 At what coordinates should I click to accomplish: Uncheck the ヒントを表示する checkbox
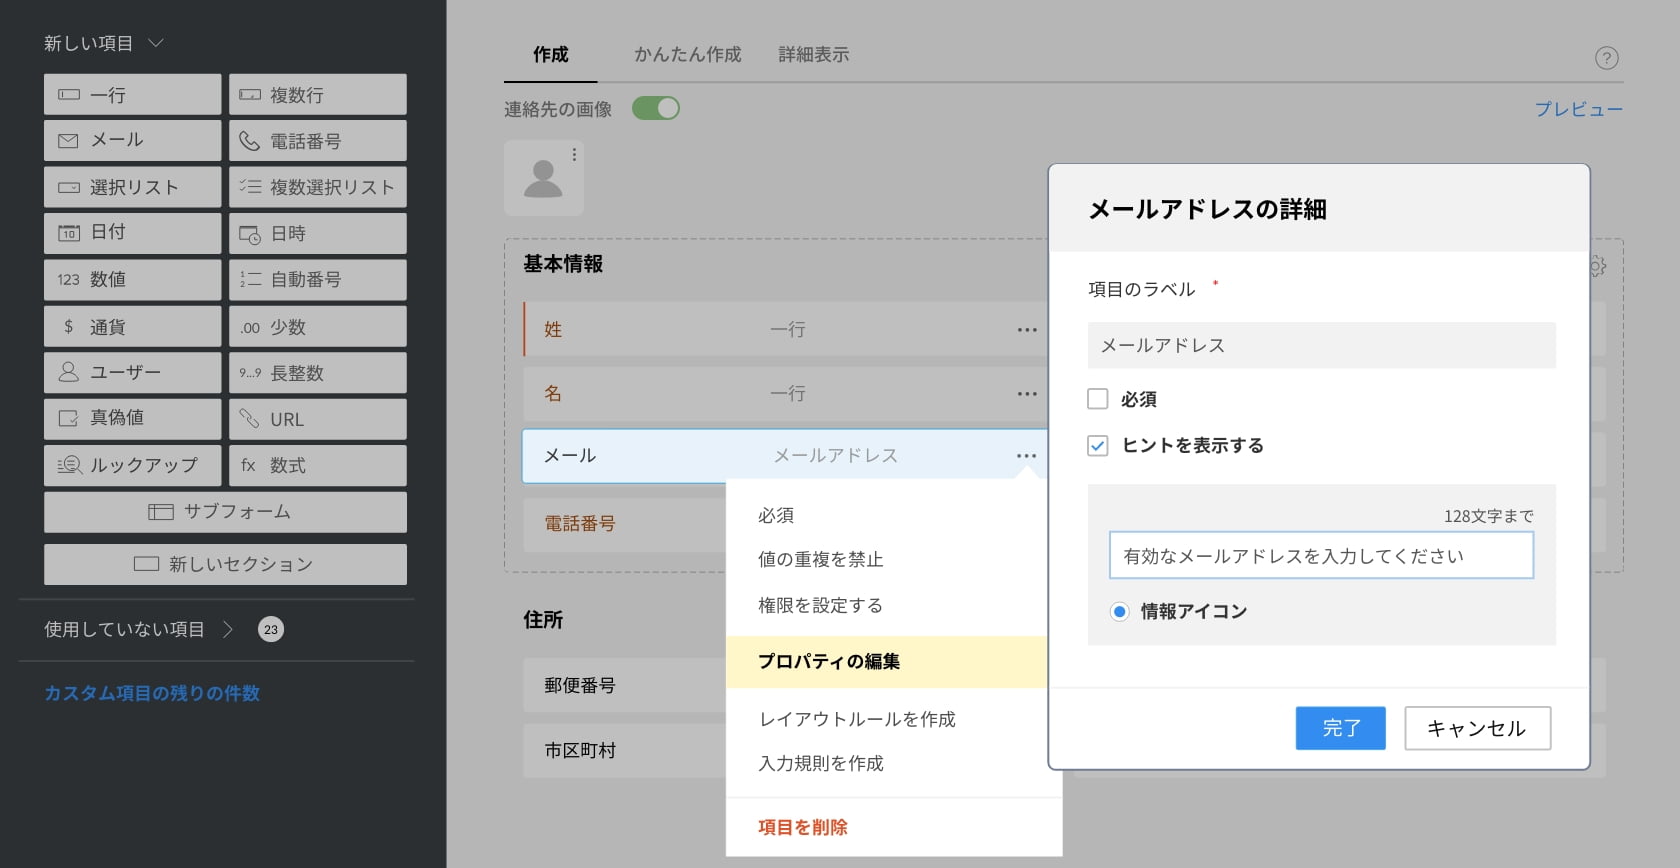click(x=1098, y=446)
